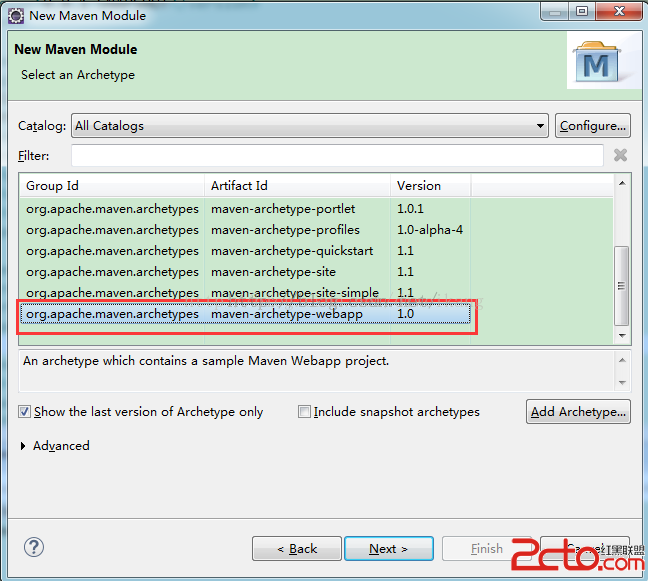This screenshot has height=581, width=648.
Task: Click inside the Filter text field
Action: (337, 155)
